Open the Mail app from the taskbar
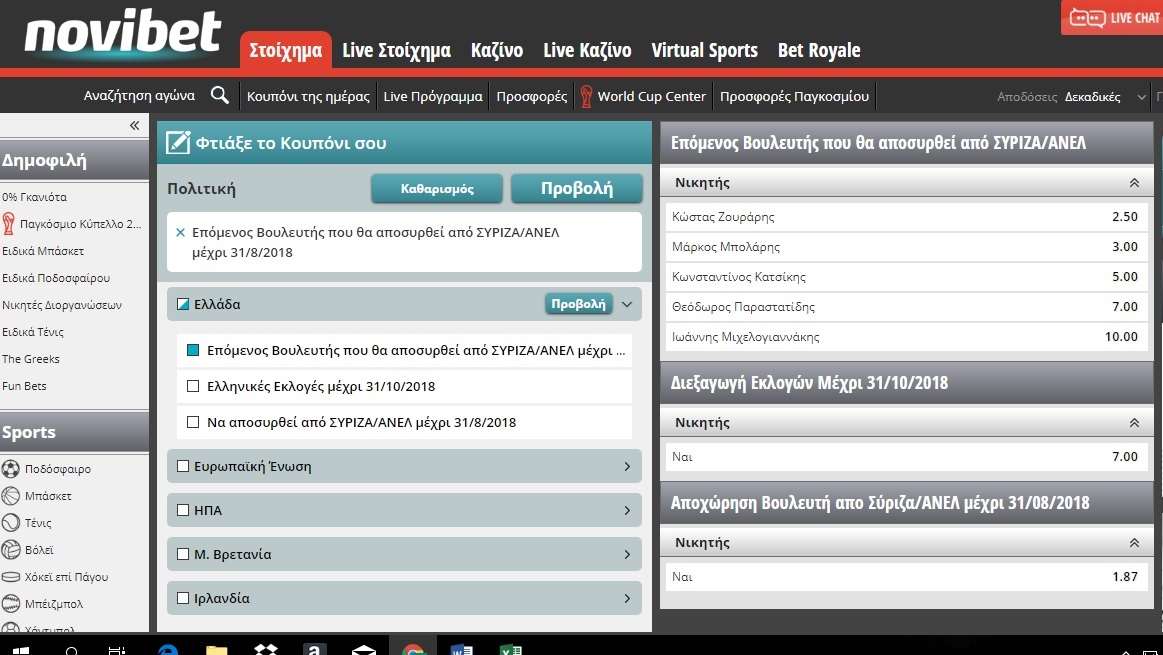 (x=363, y=650)
